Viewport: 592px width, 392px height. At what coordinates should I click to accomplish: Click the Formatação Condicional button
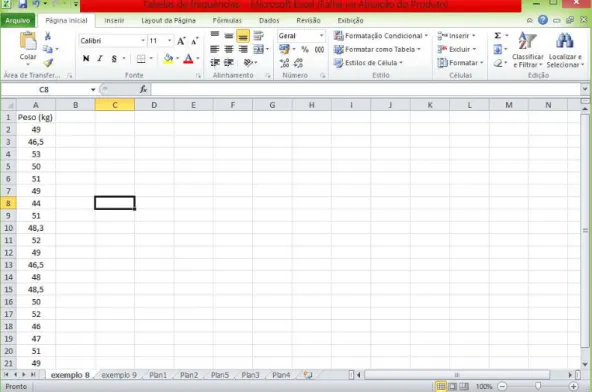tap(381, 36)
